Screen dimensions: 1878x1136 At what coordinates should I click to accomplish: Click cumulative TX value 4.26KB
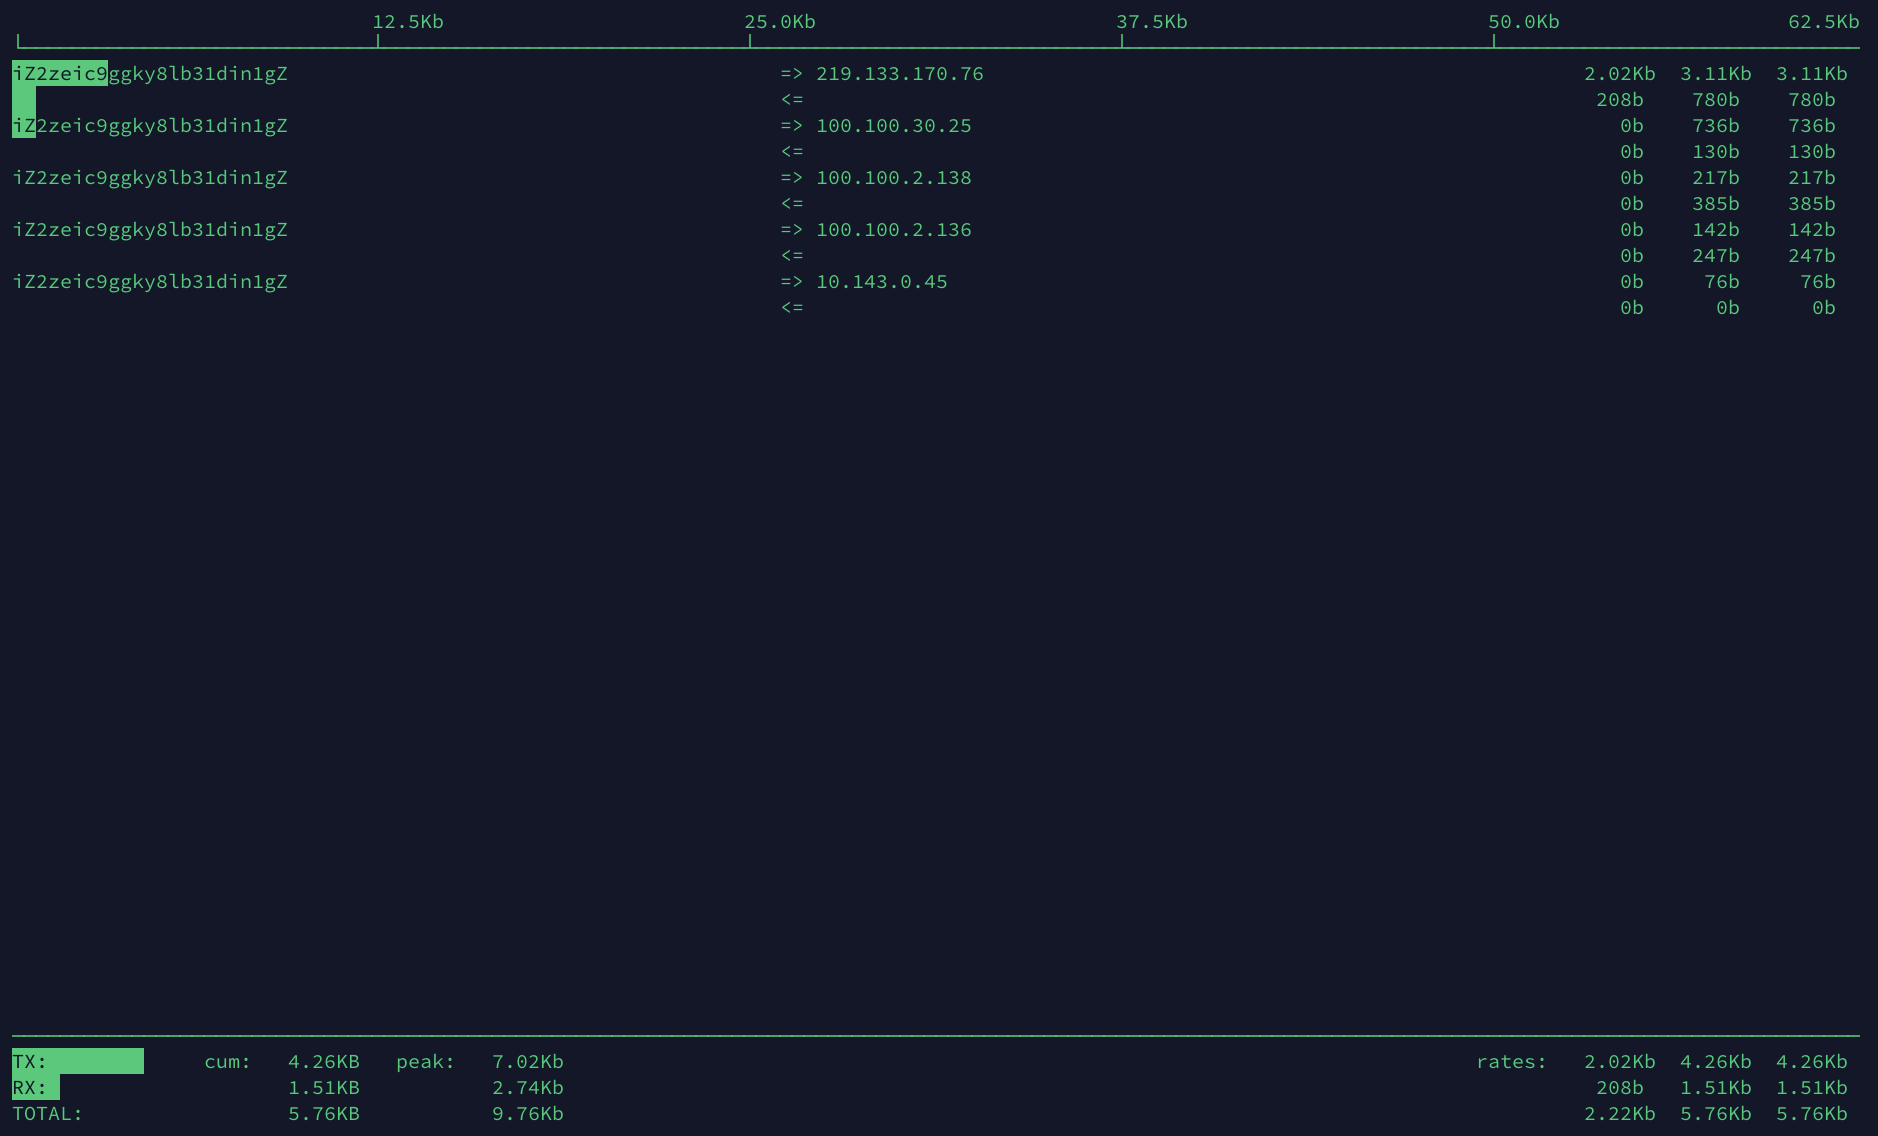[324, 1062]
